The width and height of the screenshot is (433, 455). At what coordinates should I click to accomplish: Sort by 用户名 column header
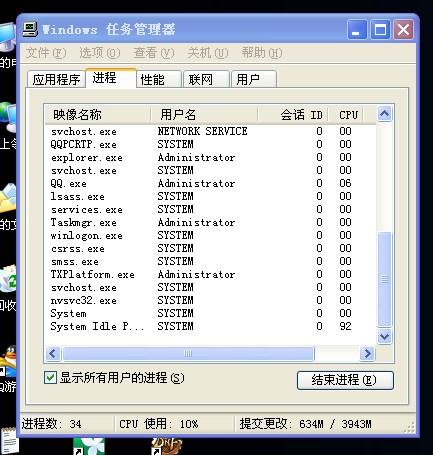204,115
